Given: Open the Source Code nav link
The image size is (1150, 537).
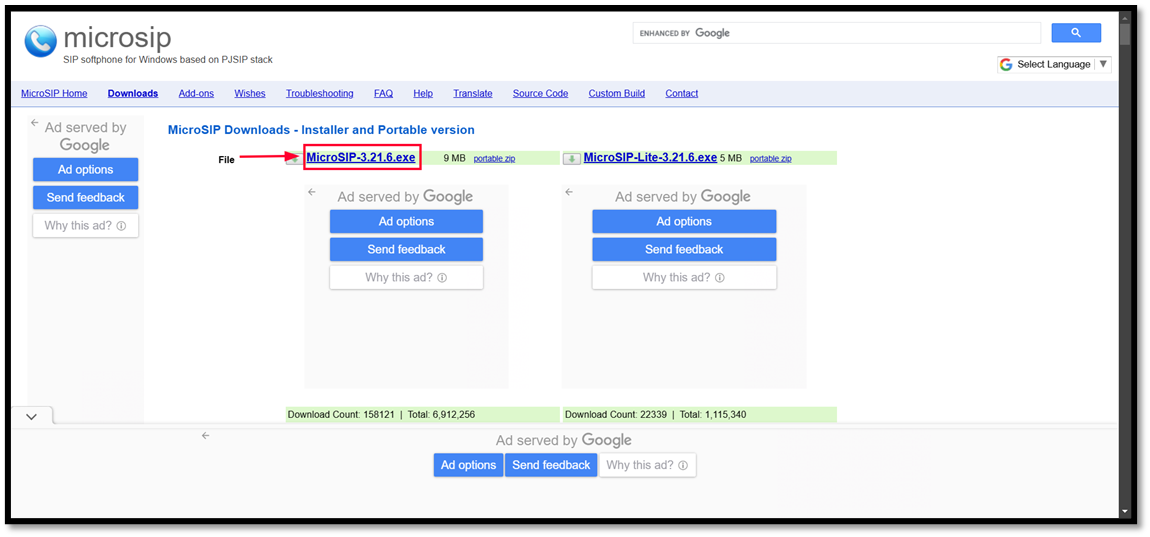Looking at the screenshot, I should click(x=540, y=93).
